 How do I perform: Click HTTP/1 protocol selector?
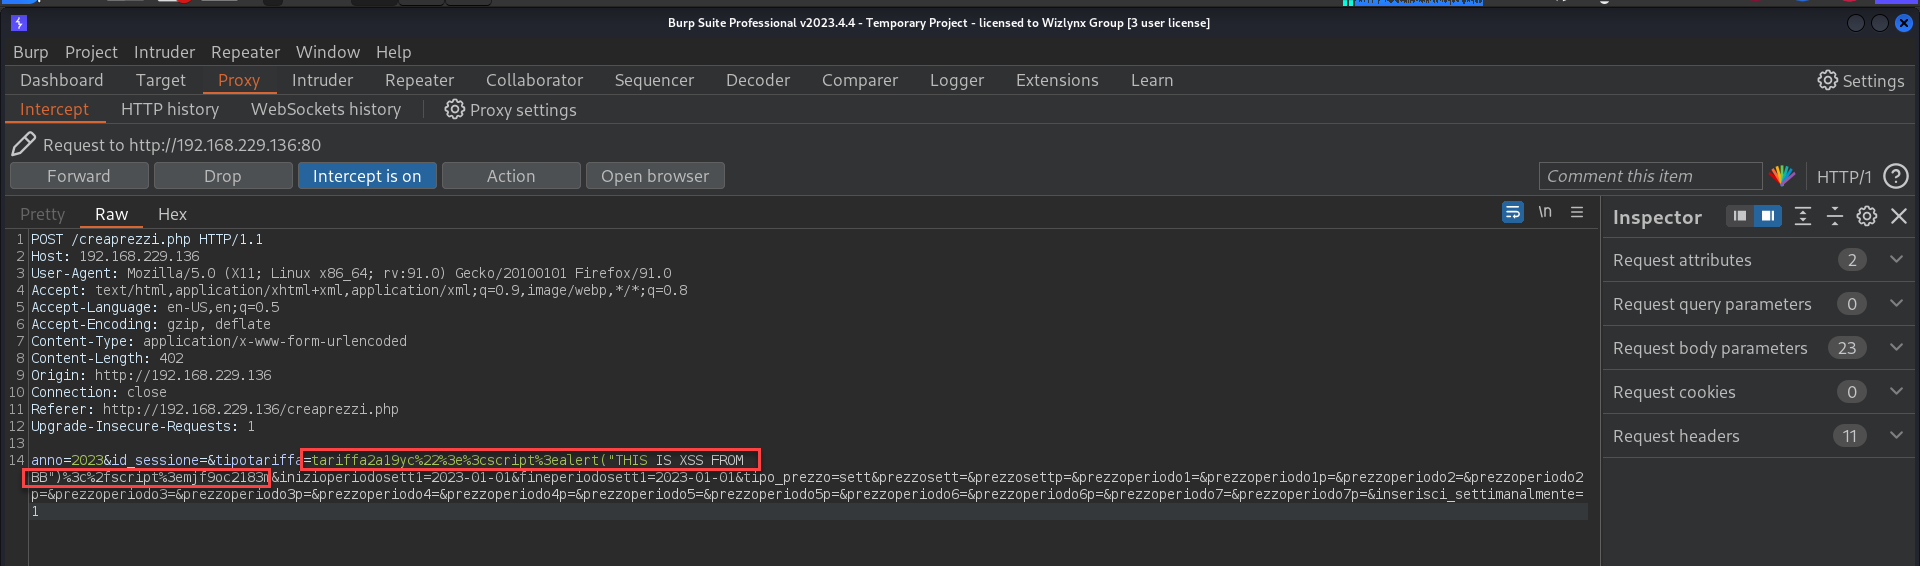(x=1843, y=177)
